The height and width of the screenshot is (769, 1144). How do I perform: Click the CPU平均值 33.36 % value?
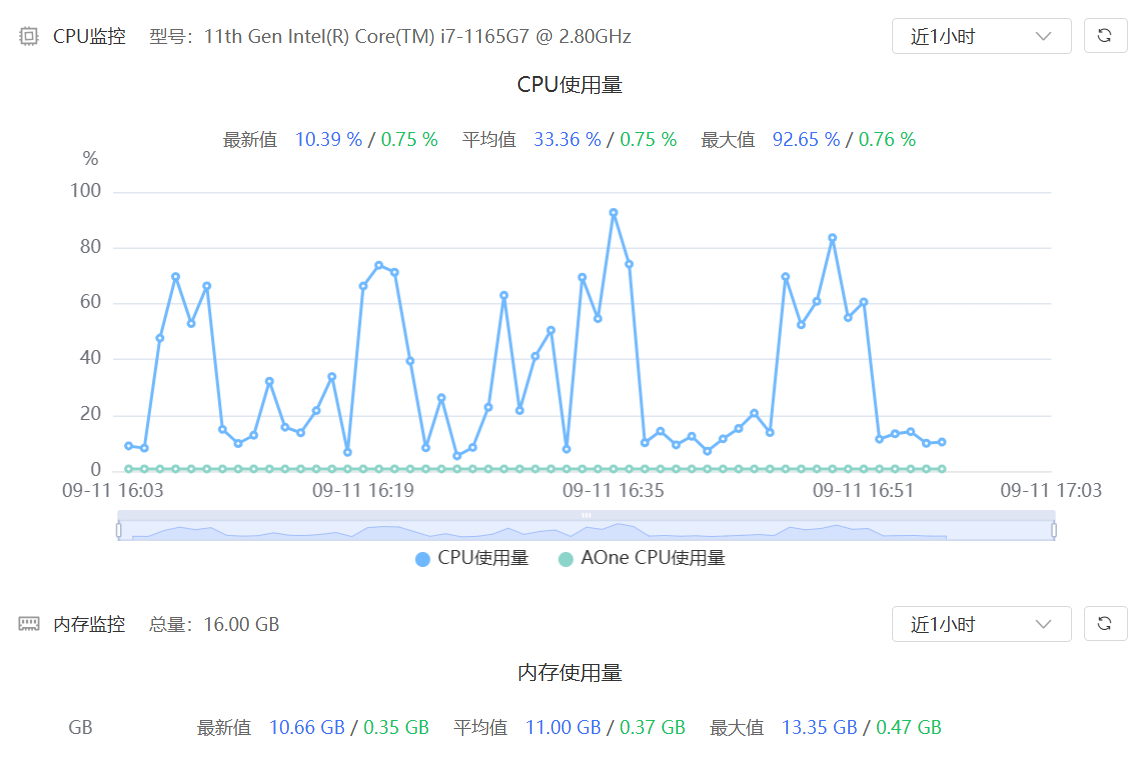[567, 140]
